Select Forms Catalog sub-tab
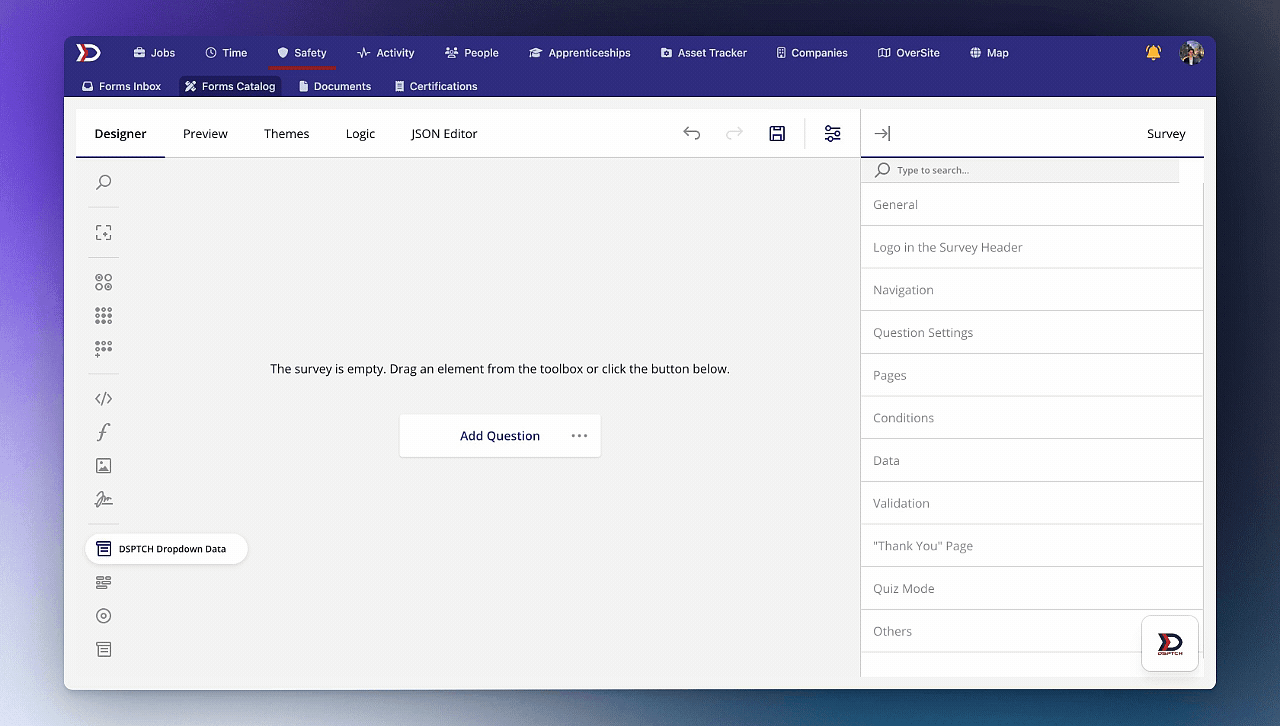The width and height of the screenshot is (1280, 726). point(230,86)
